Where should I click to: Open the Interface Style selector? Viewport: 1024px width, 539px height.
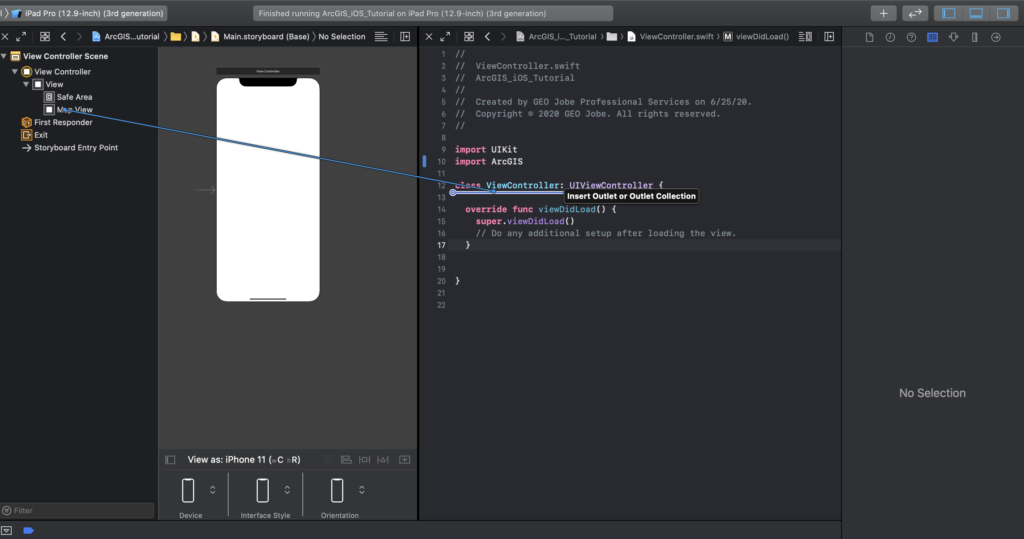point(287,490)
